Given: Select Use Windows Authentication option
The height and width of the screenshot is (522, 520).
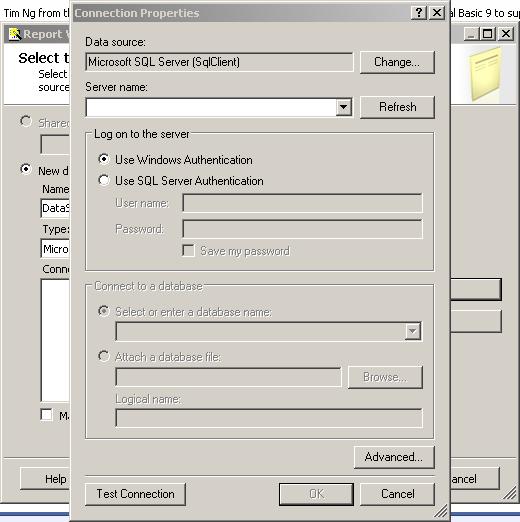Looking at the screenshot, I should tap(104, 159).
